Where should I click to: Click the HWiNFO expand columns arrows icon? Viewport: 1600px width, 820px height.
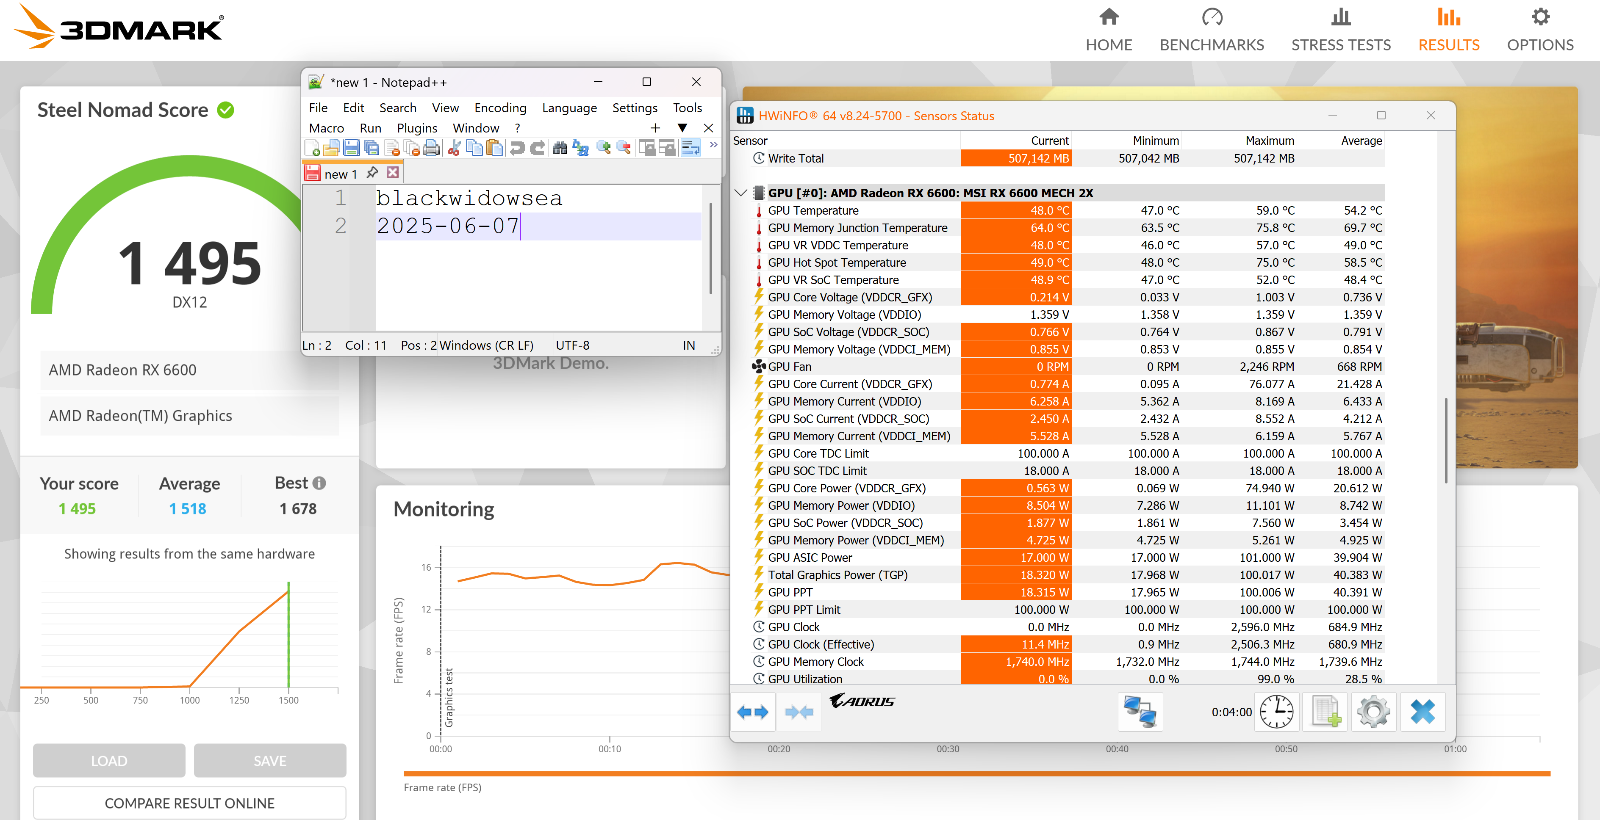tap(753, 712)
